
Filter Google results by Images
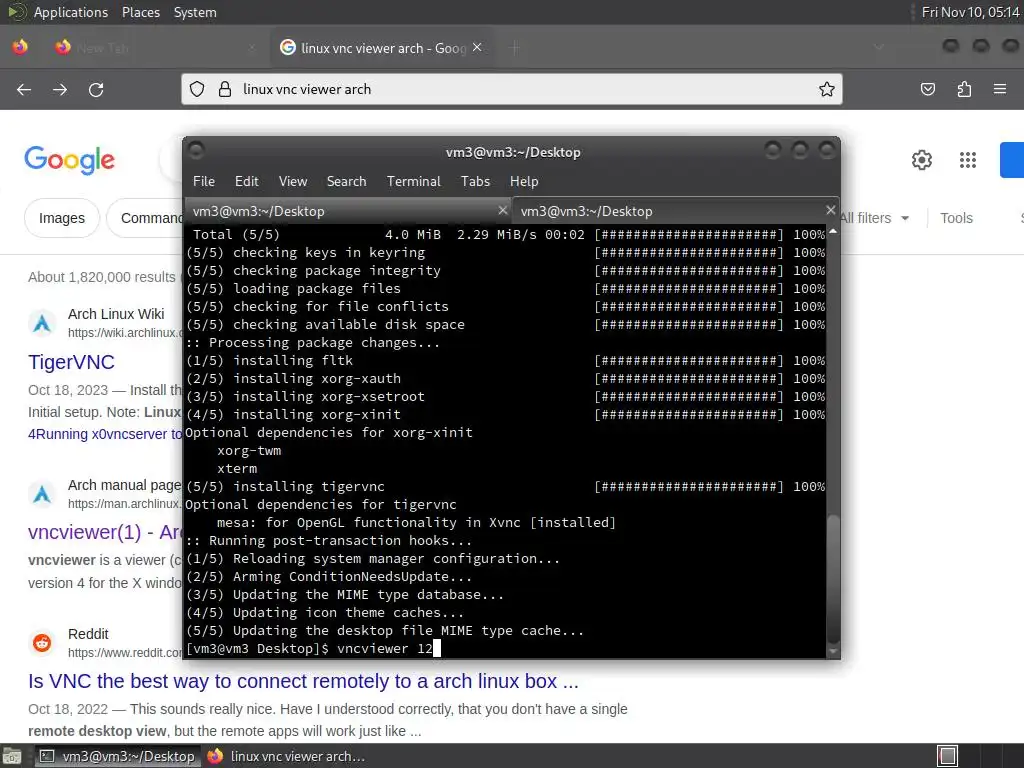[x=62, y=218]
